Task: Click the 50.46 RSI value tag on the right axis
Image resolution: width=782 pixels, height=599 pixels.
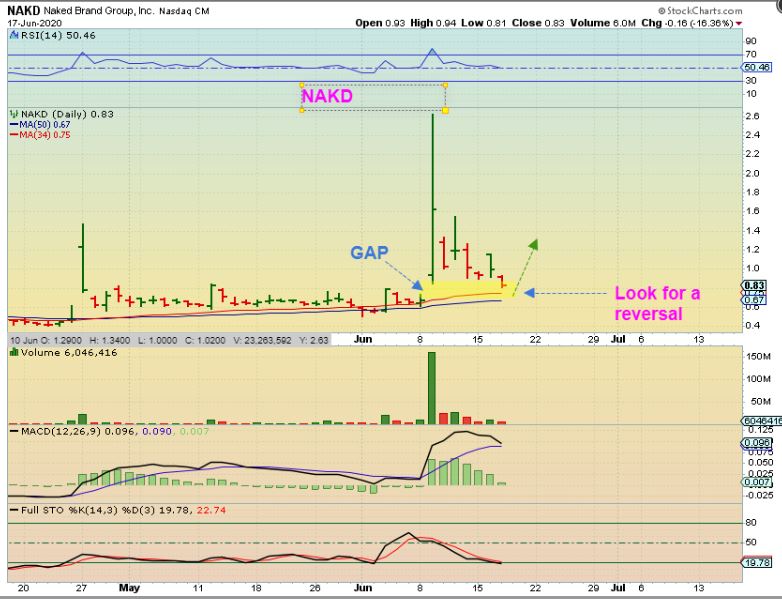Action: pos(757,67)
